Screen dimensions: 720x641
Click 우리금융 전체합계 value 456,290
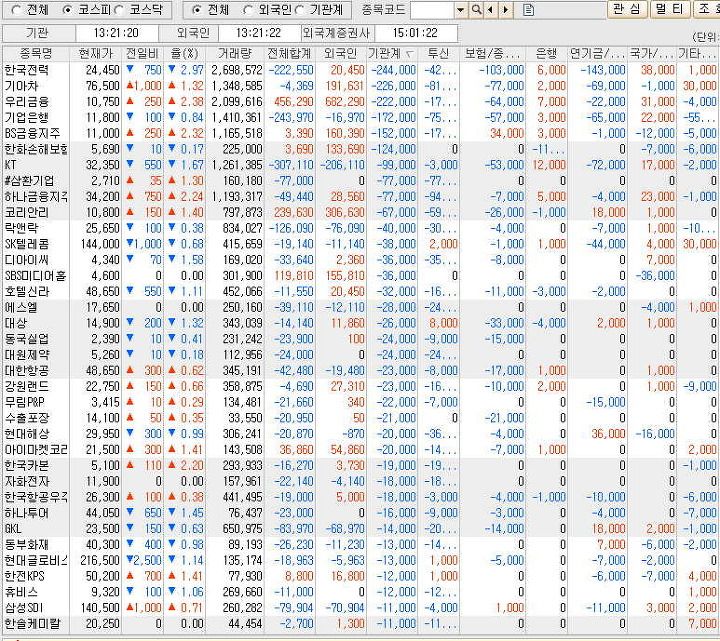click(x=294, y=101)
